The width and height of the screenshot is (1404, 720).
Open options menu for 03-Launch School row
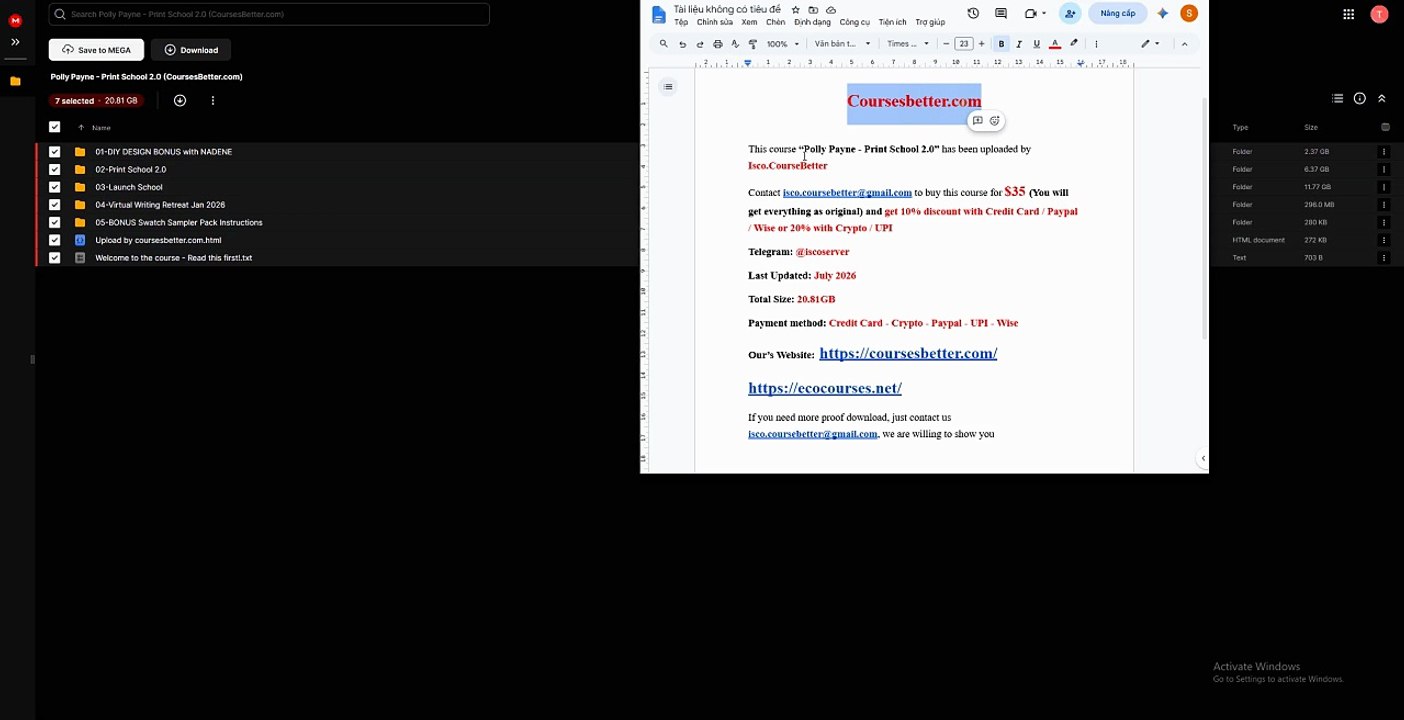coord(1384,187)
